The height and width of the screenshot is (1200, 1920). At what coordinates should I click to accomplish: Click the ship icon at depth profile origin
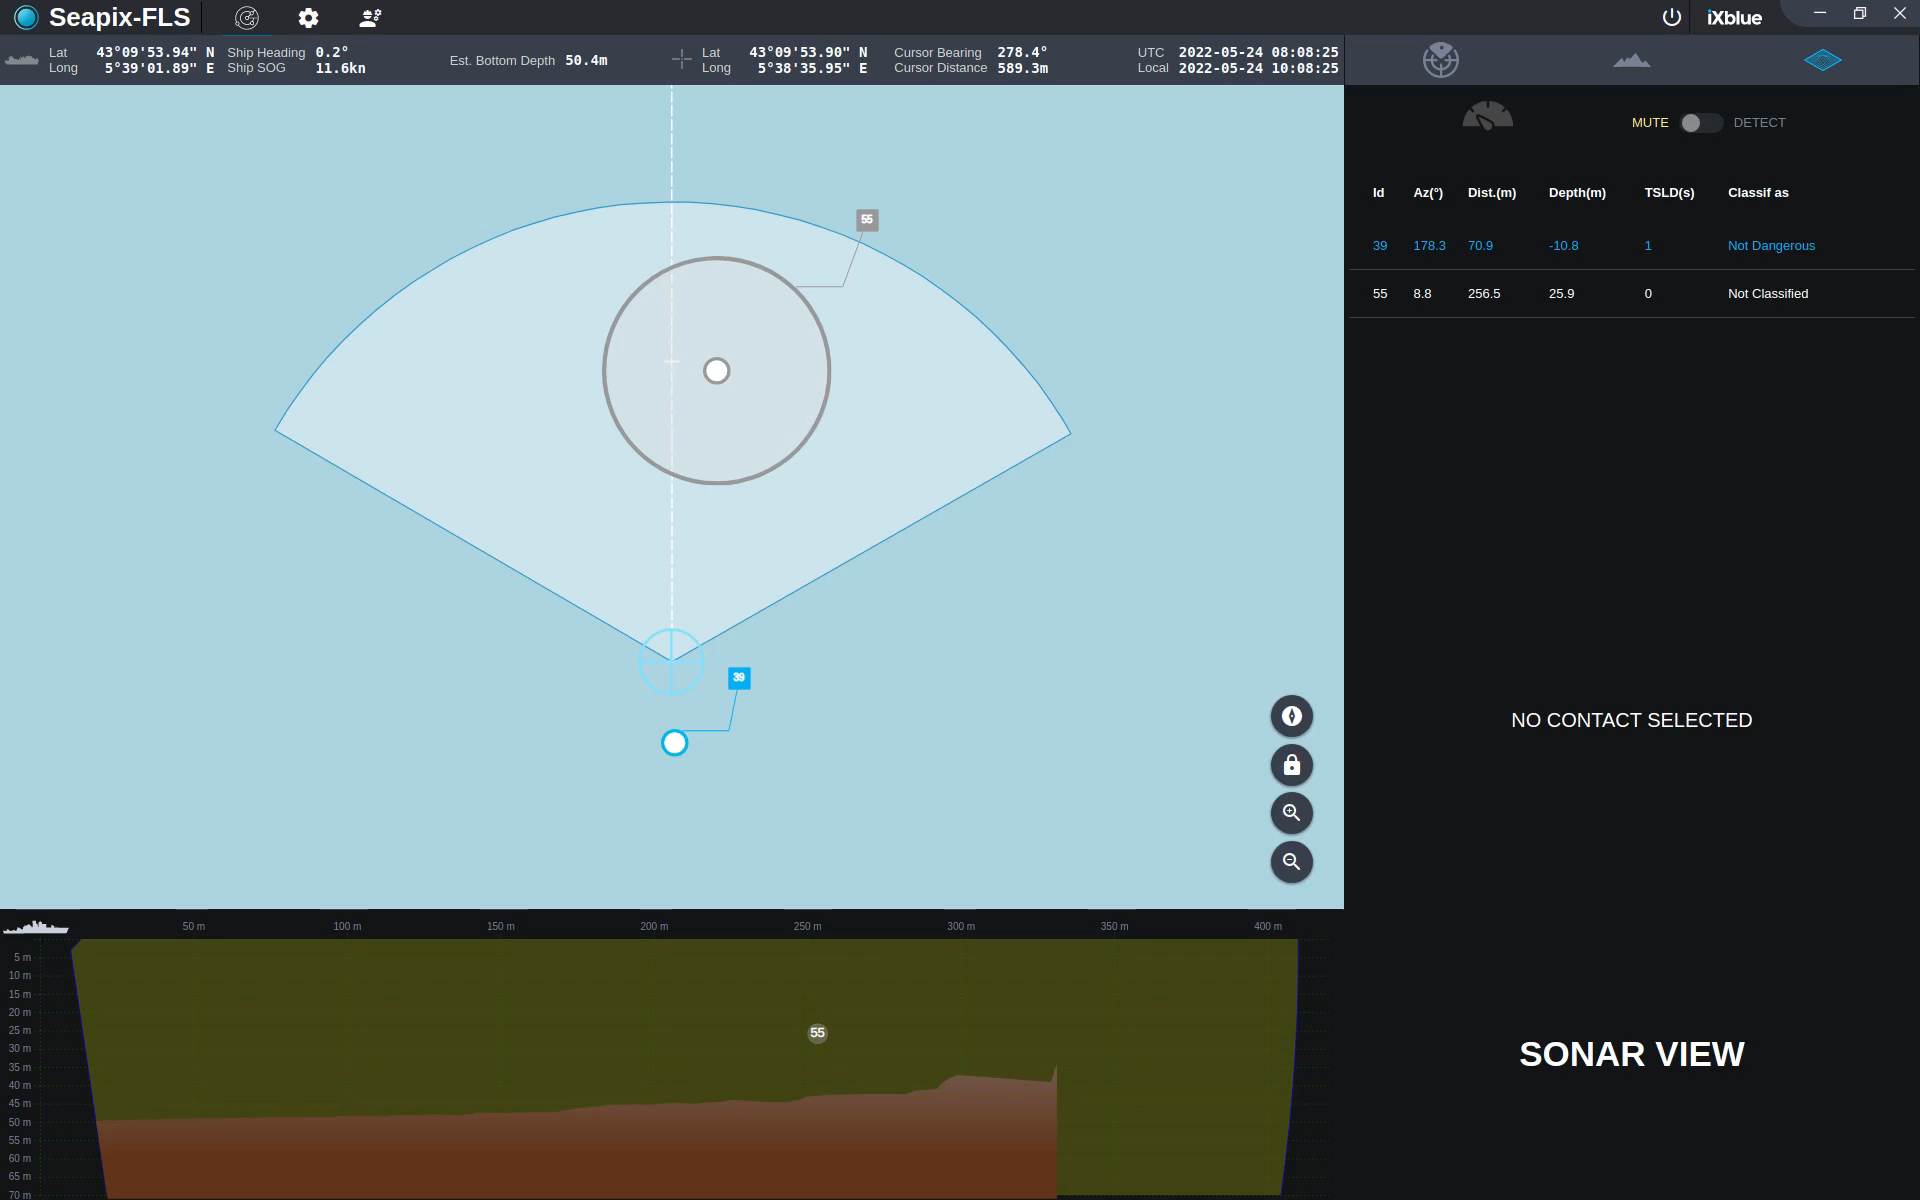pos(36,927)
